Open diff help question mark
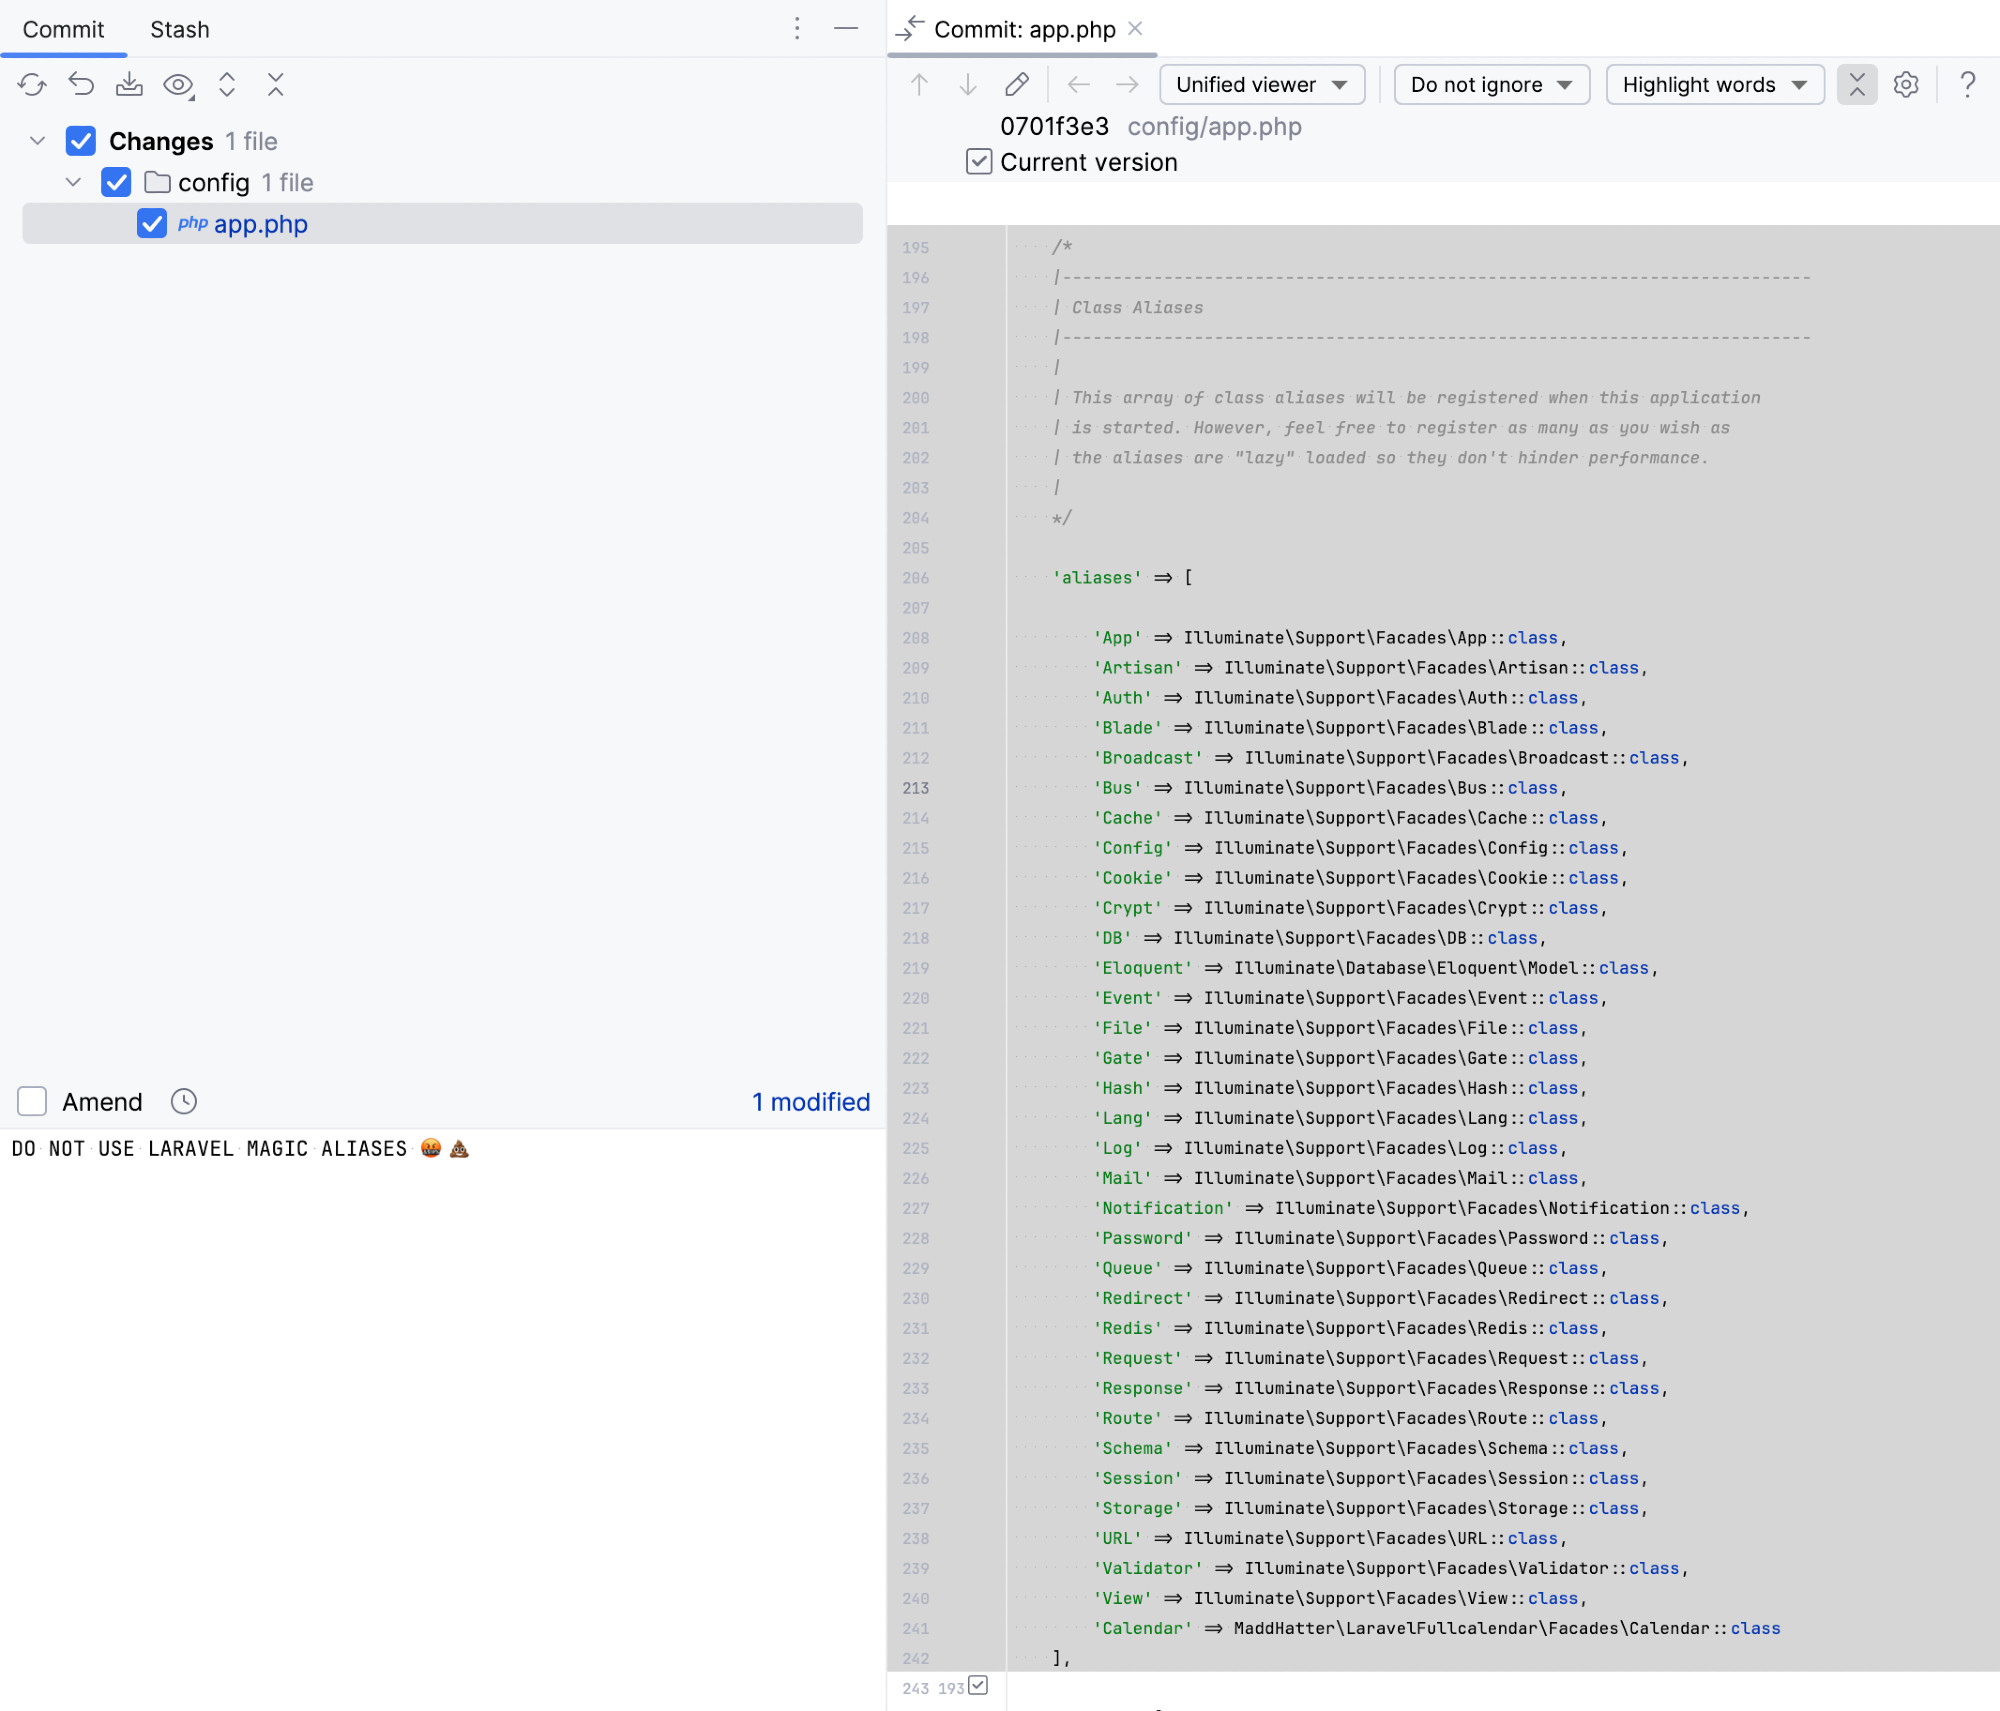The height and width of the screenshot is (1711, 2000). [1967, 85]
